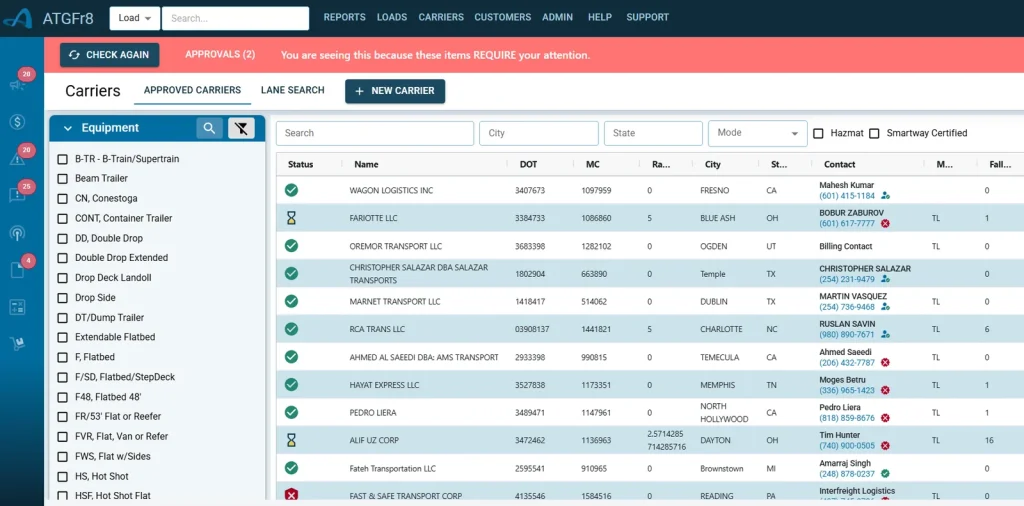Enable the Smartway Certified checkbox
This screenshot has width=1024, height=506.
click(x=874, y=133)
